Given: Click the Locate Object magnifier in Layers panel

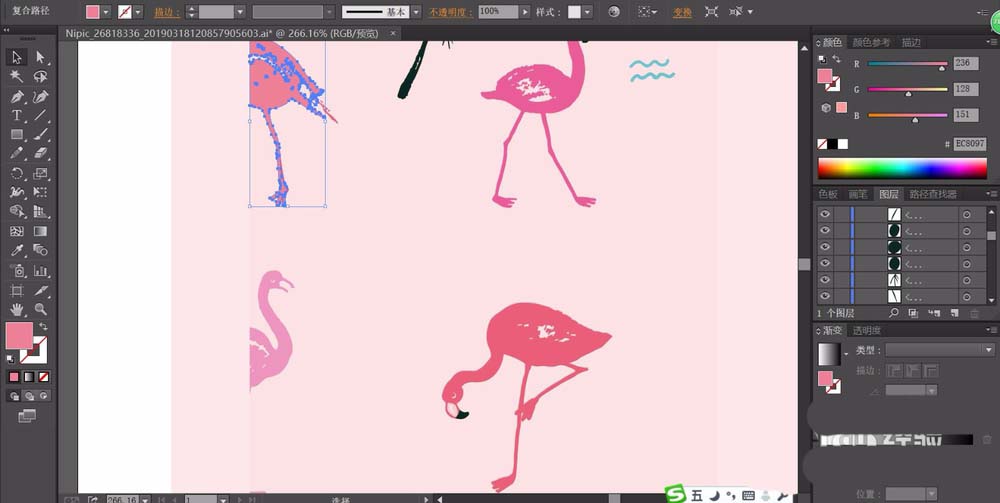Looking at the screenshot, I should point(894,313).
